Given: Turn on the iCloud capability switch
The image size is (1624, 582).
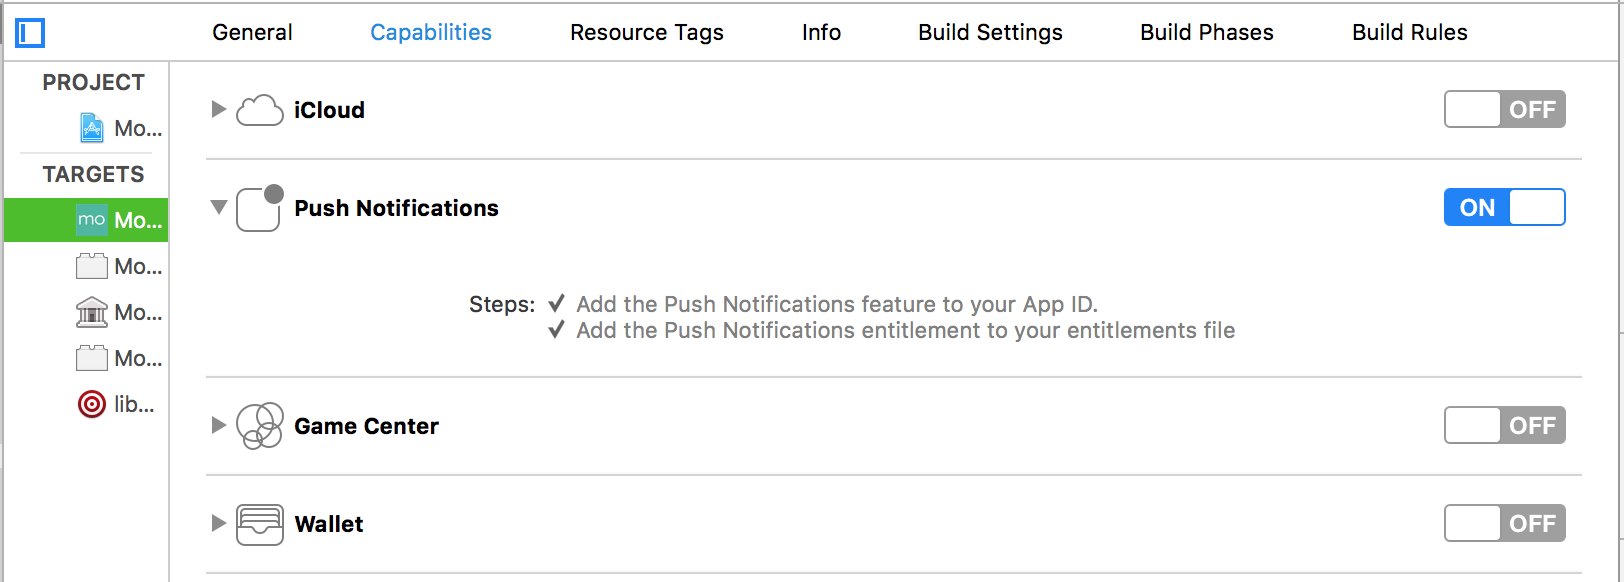Looking at the screenshot, I should click(1504, 109).
